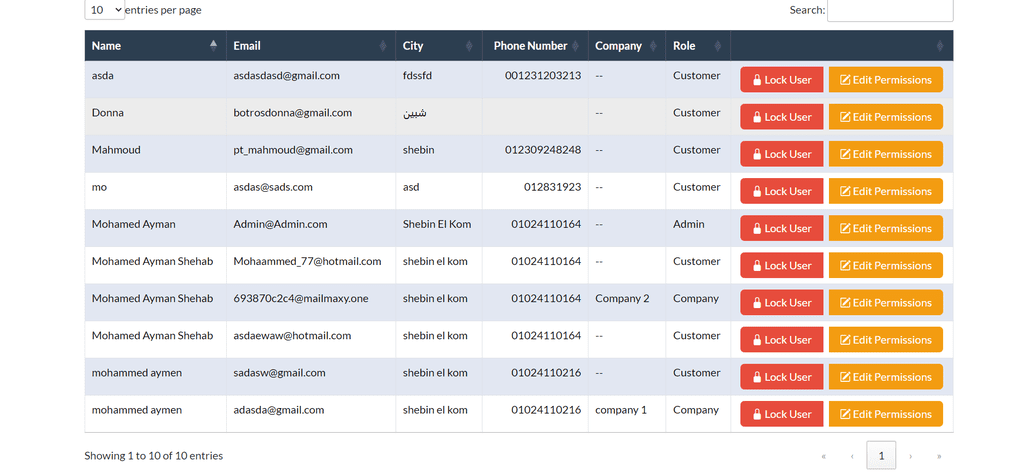Click inside the Search input field

[889, 10]
